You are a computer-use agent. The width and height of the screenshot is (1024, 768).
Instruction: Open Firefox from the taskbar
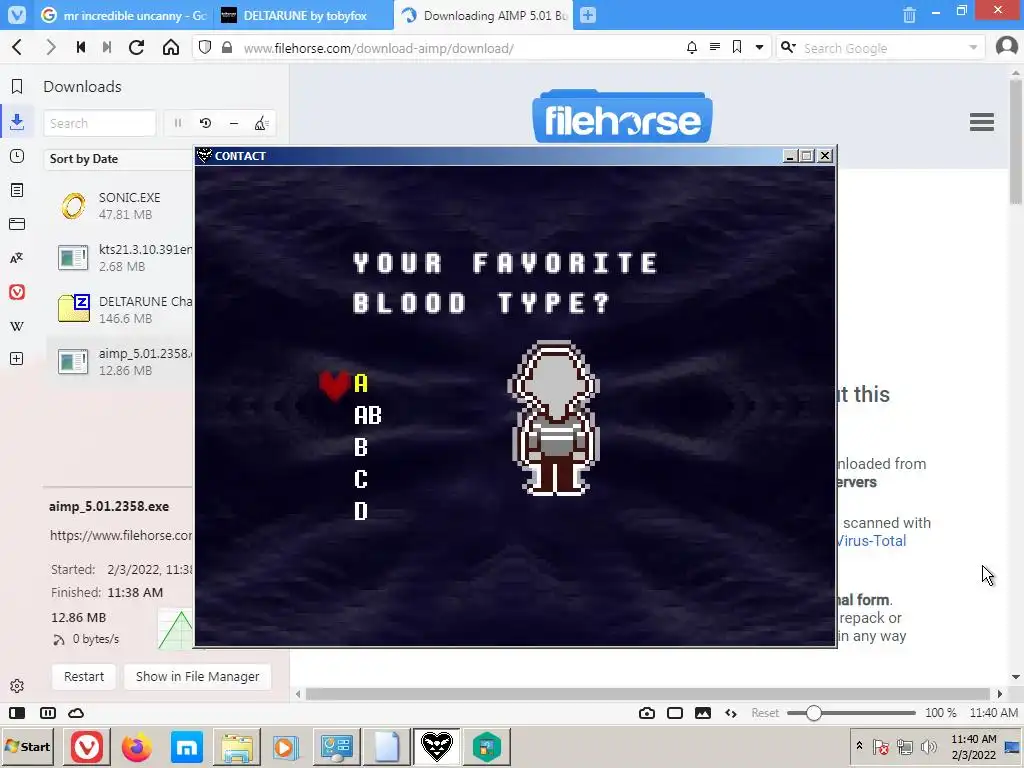tap(136, 746)
